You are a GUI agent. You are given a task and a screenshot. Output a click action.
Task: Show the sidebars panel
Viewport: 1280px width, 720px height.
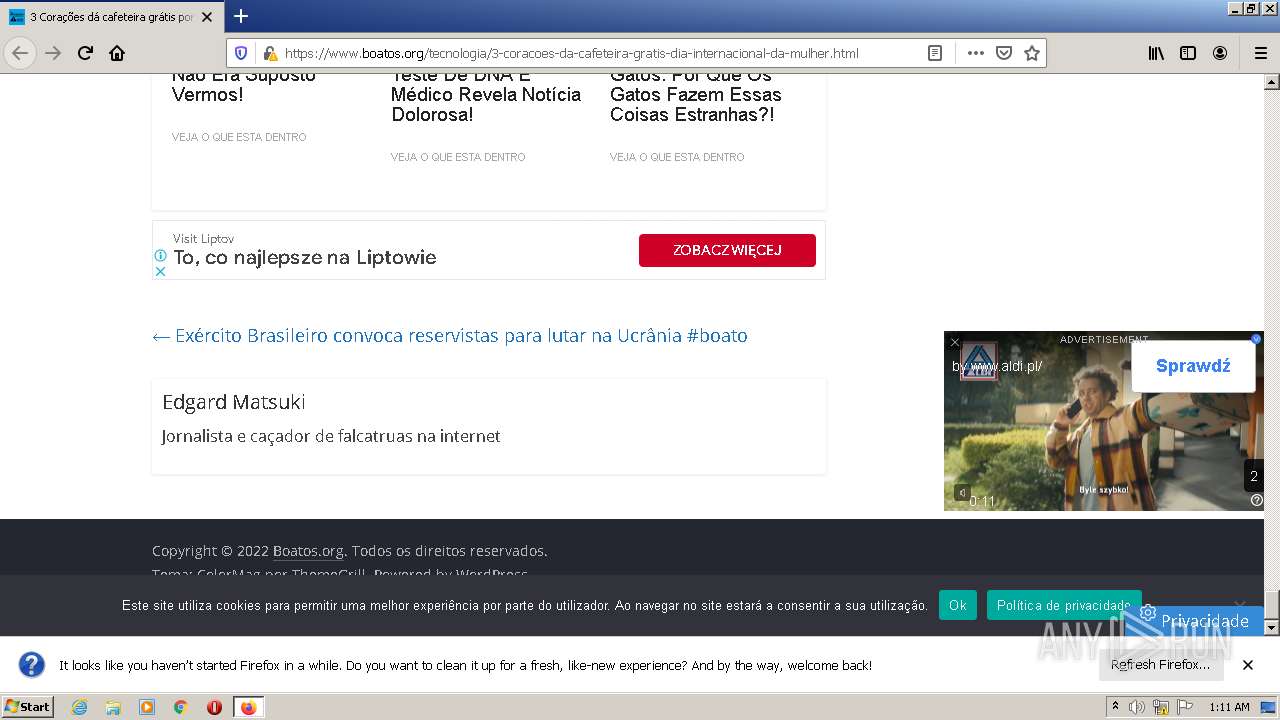(1188, 53)
